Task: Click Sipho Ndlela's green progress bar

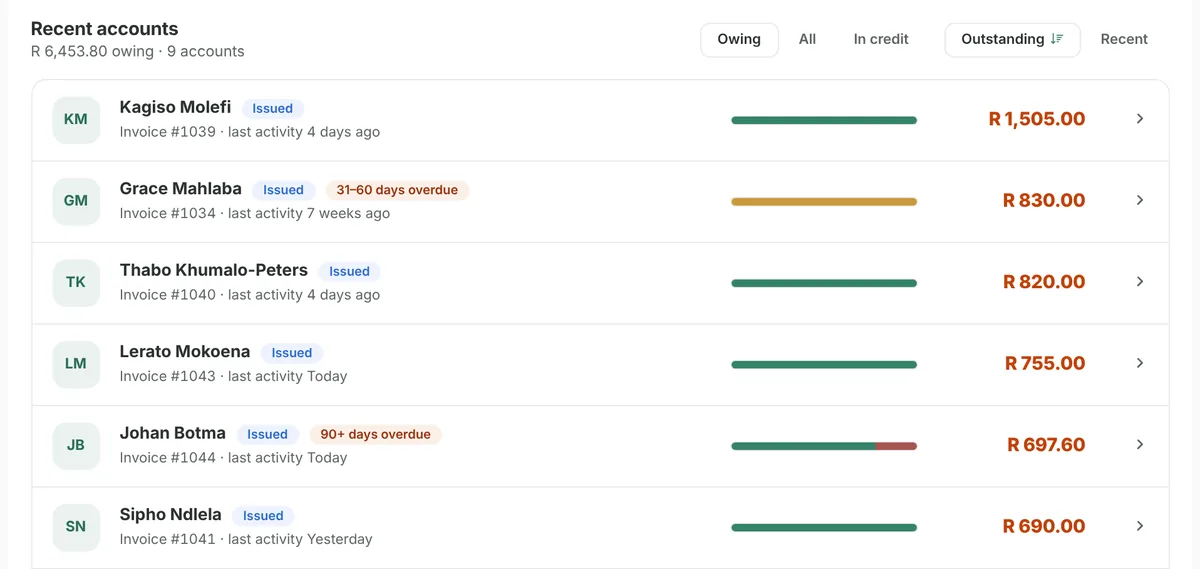Action: [824, 528]
